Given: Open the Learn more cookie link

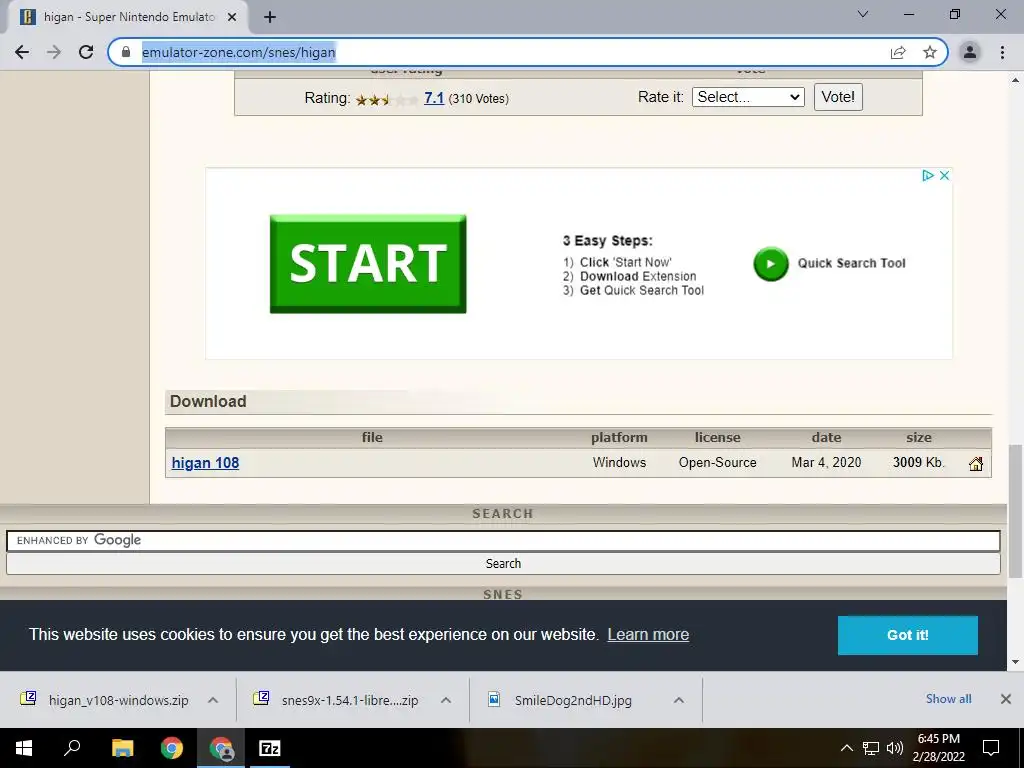Looking at the screenshot, I should coord(648,635).
